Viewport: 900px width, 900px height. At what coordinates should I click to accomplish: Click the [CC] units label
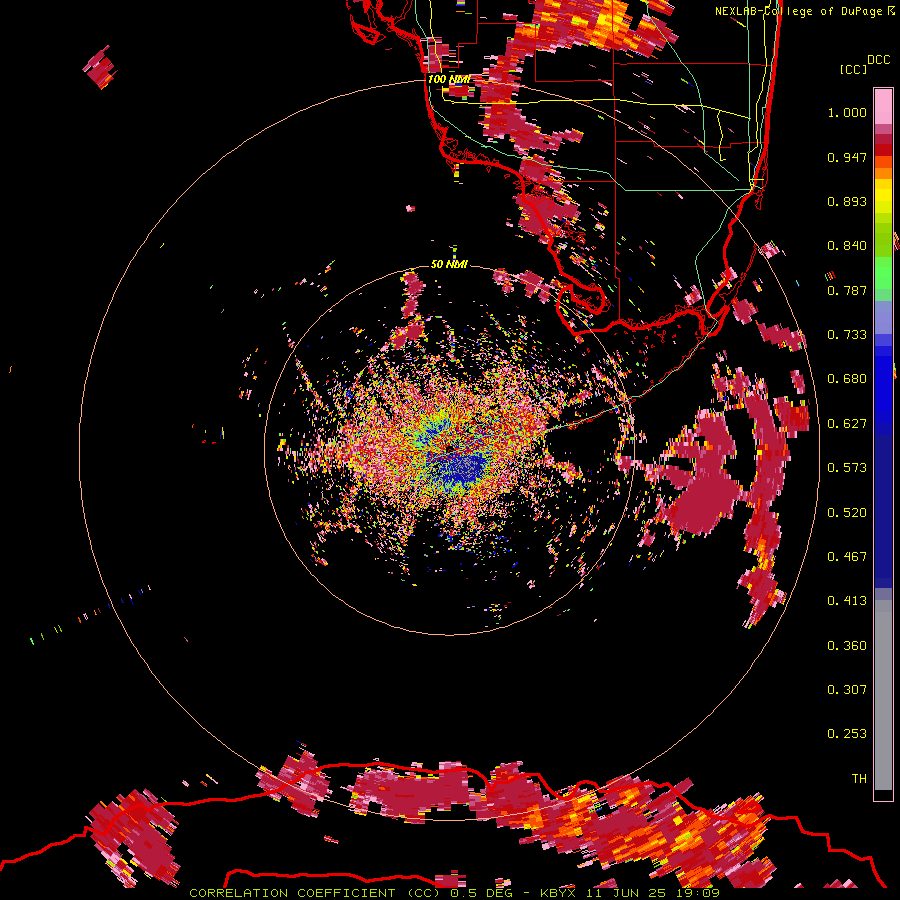tap(854, 69)
